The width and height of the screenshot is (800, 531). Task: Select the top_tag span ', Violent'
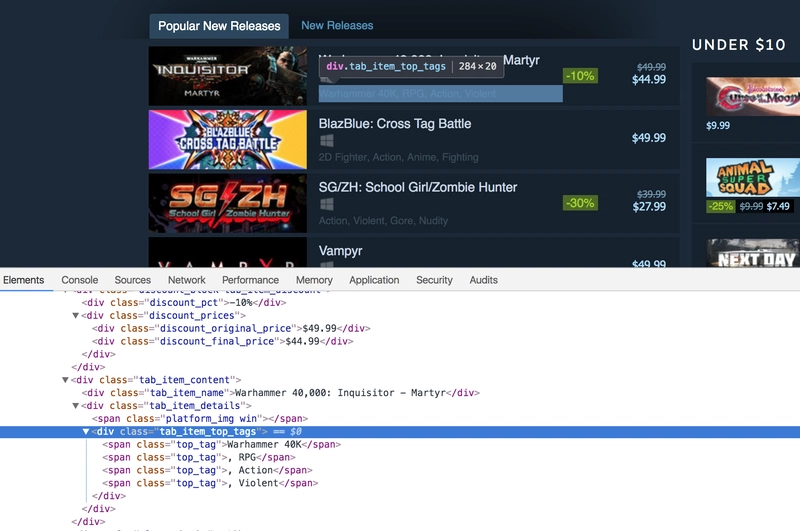[210, 483]
